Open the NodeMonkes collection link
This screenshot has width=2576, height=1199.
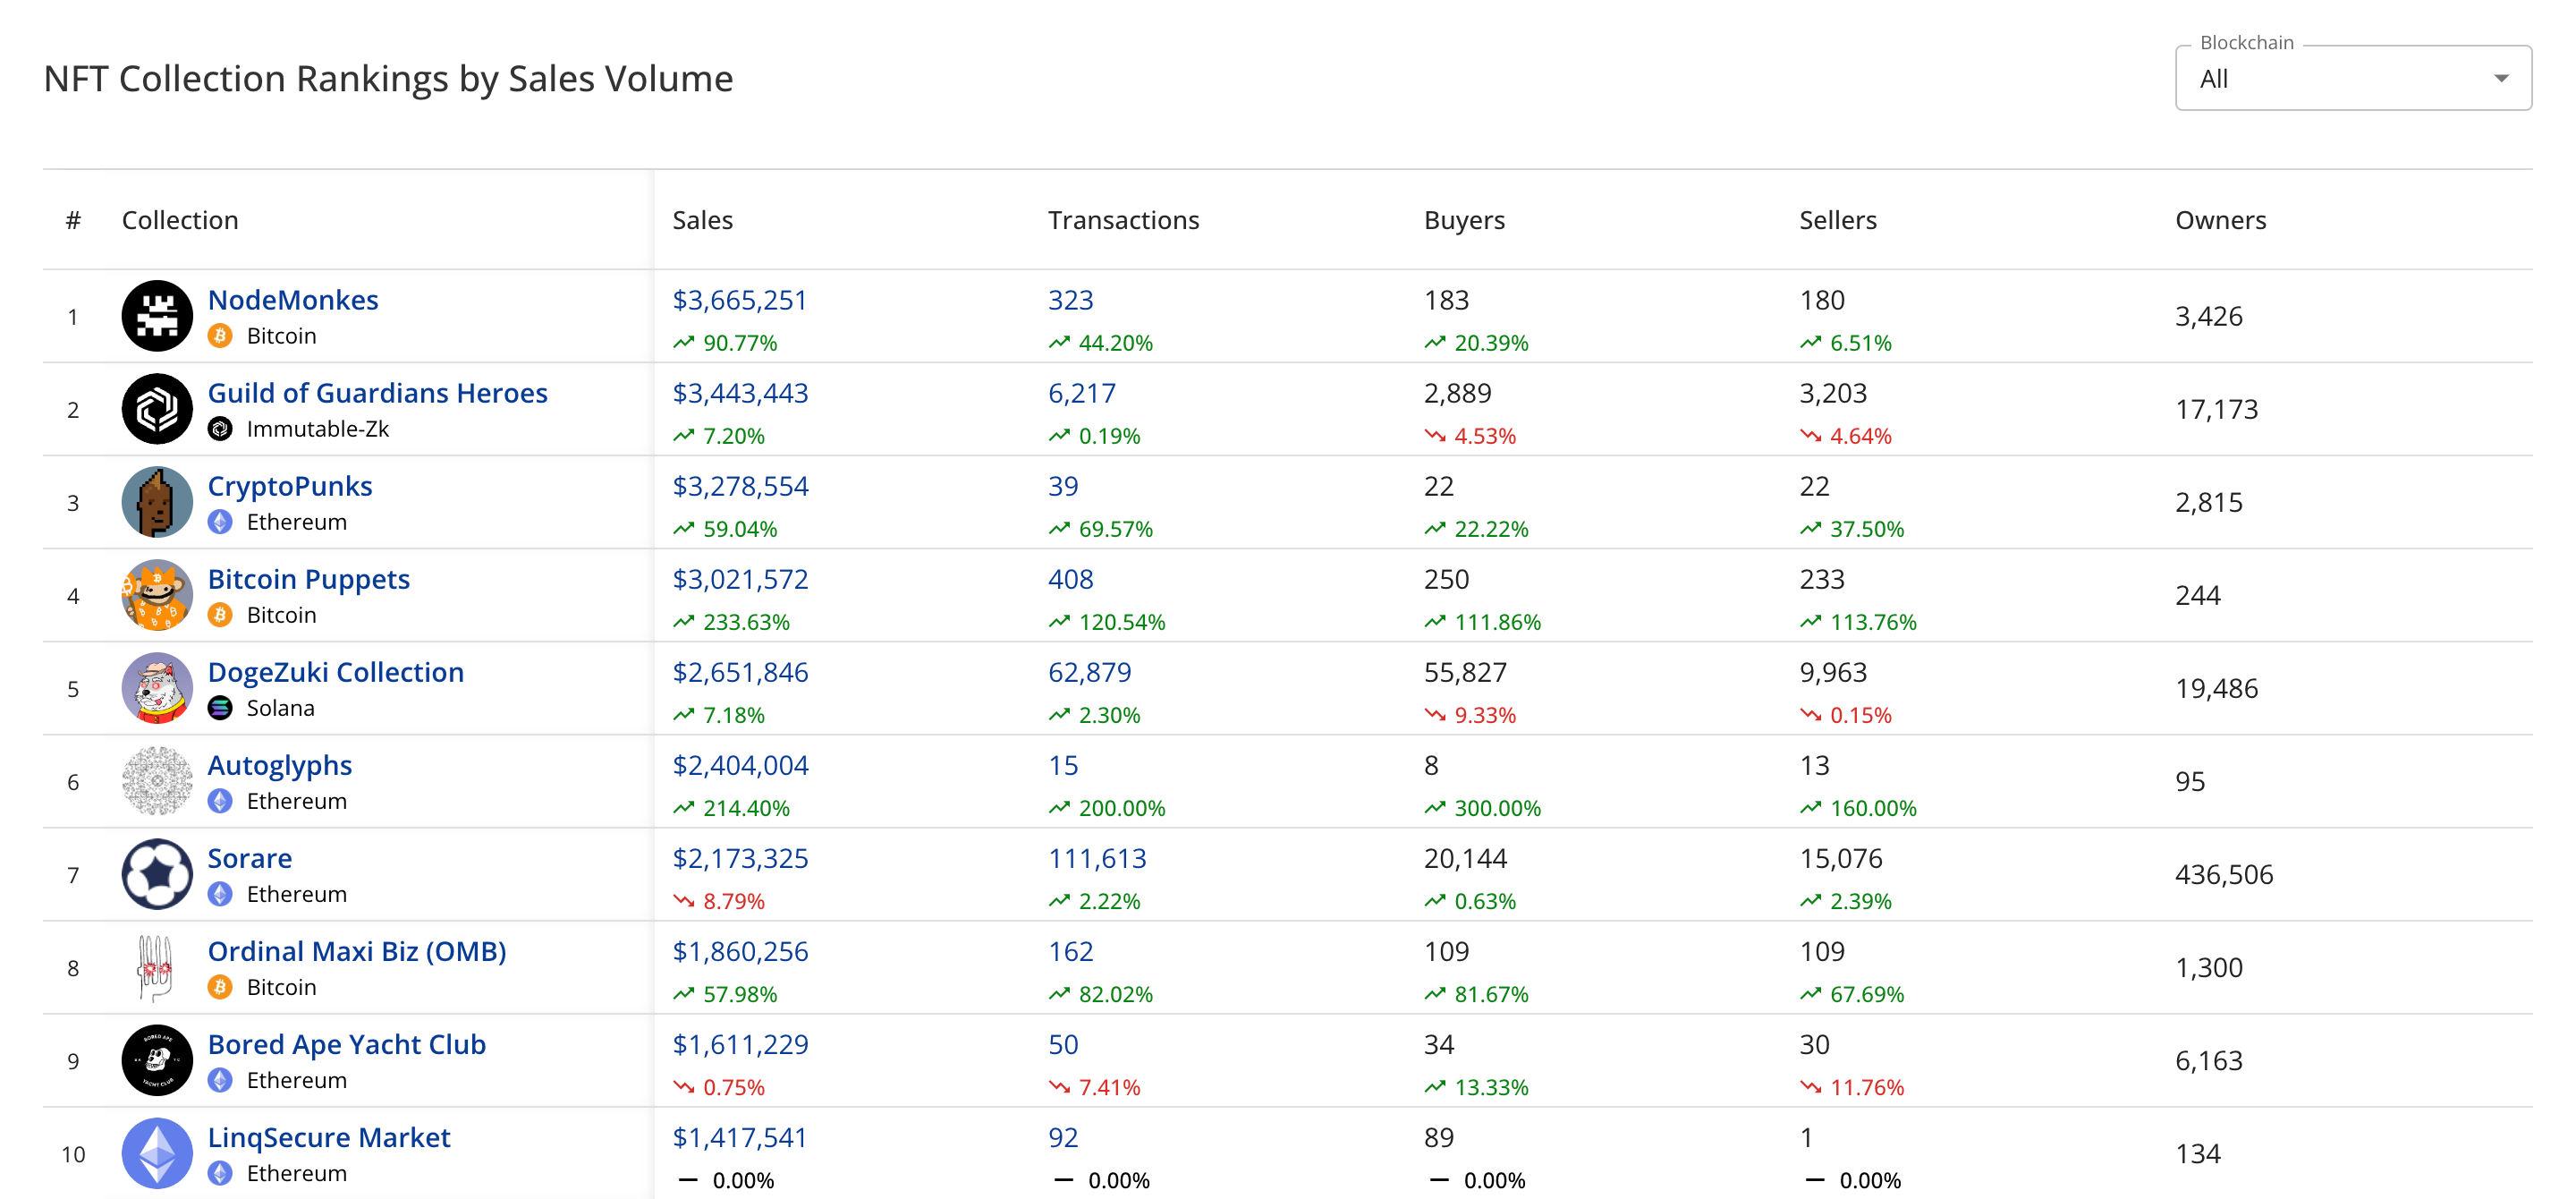(293, 300)
